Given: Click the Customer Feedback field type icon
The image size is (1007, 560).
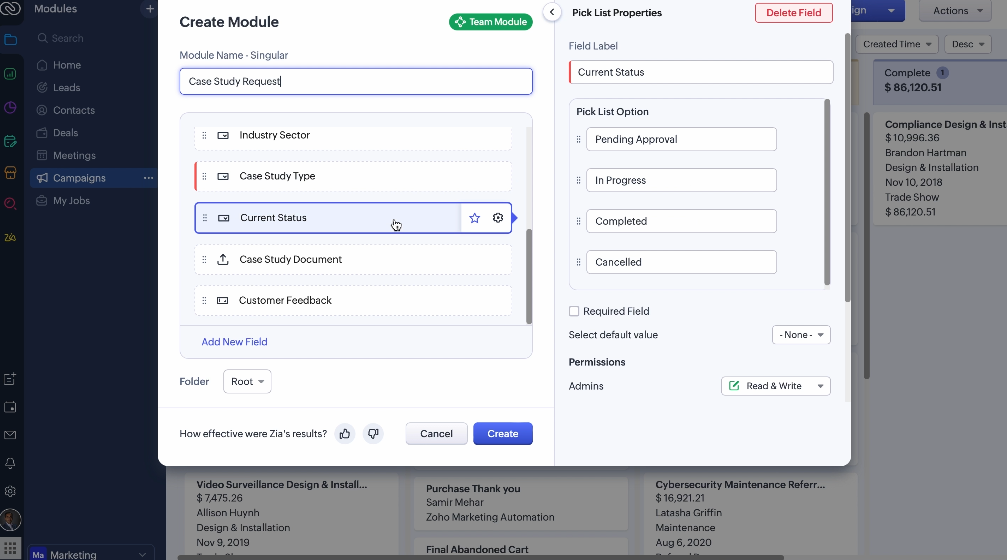Looking at the screenshot, I should pyautogui.click(x=222, y=301).
